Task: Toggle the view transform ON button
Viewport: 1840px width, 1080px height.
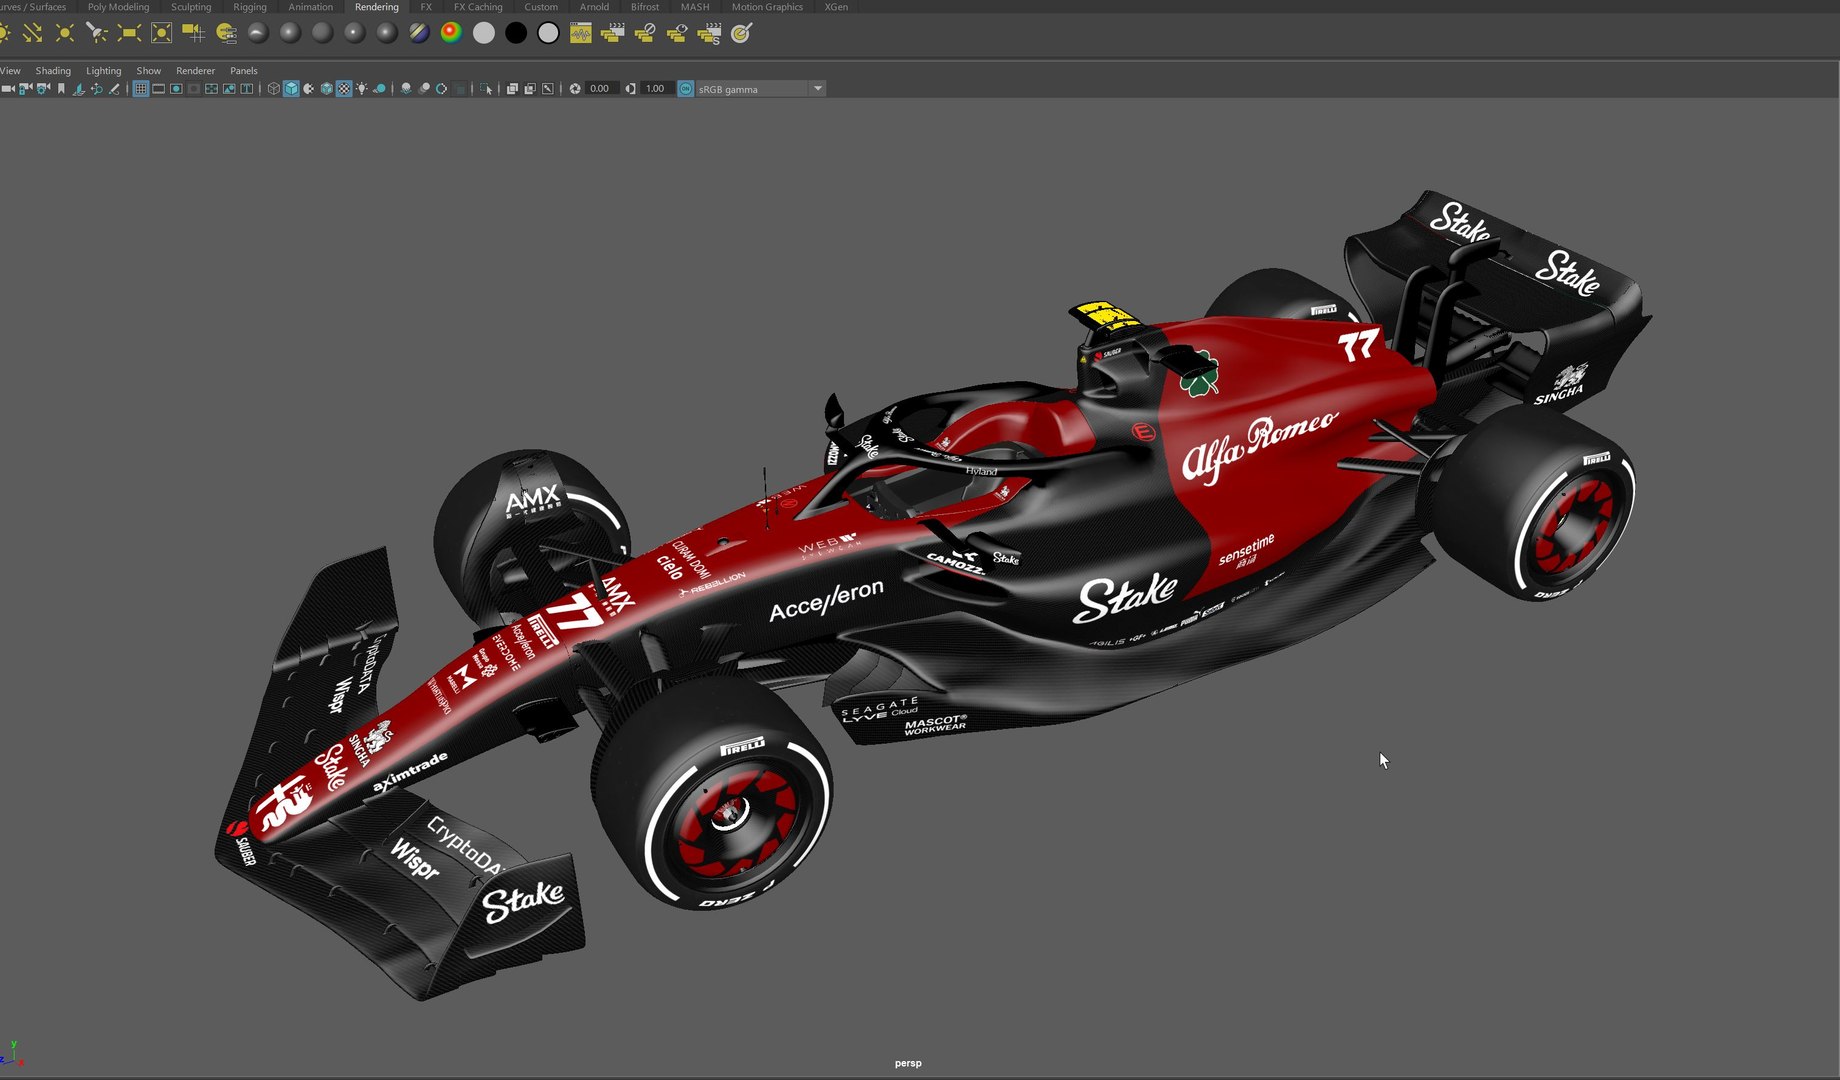Action: (686, 89)
